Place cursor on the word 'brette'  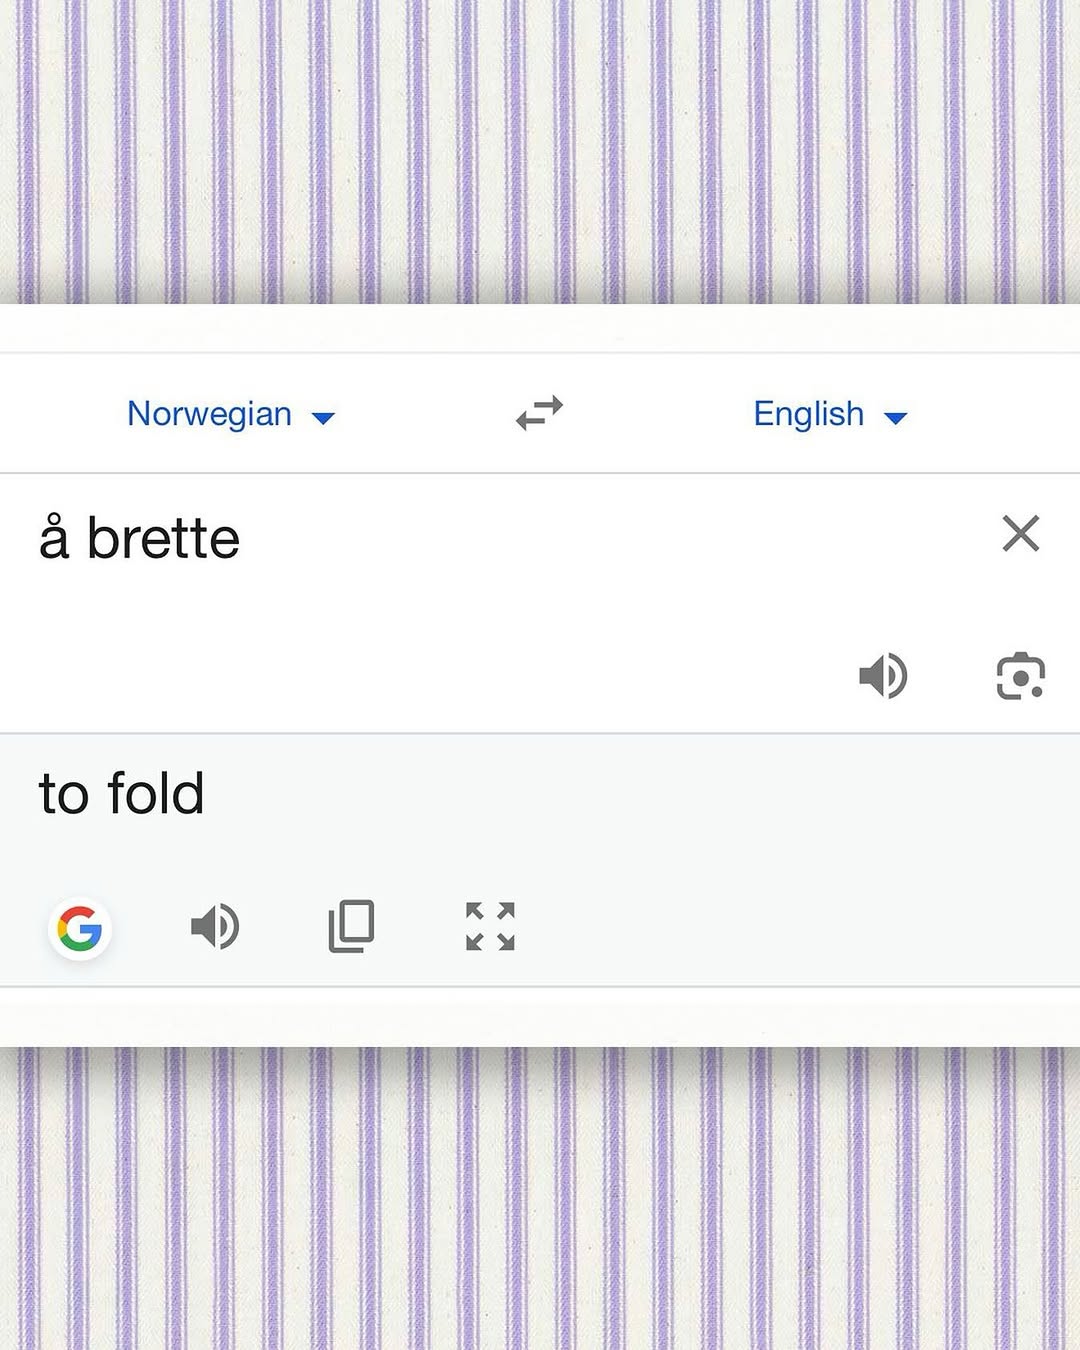tap(163, 538)
